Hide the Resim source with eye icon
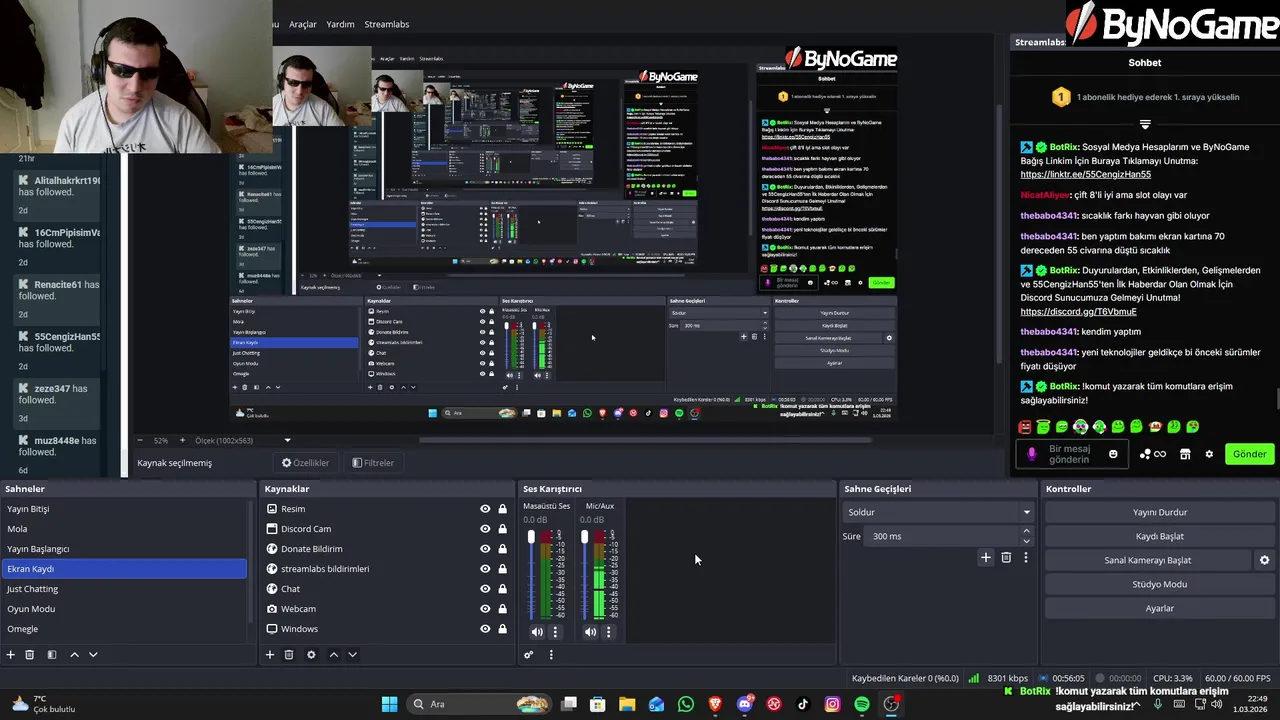This screenshot has height=720, width=1280. (485, 509)
